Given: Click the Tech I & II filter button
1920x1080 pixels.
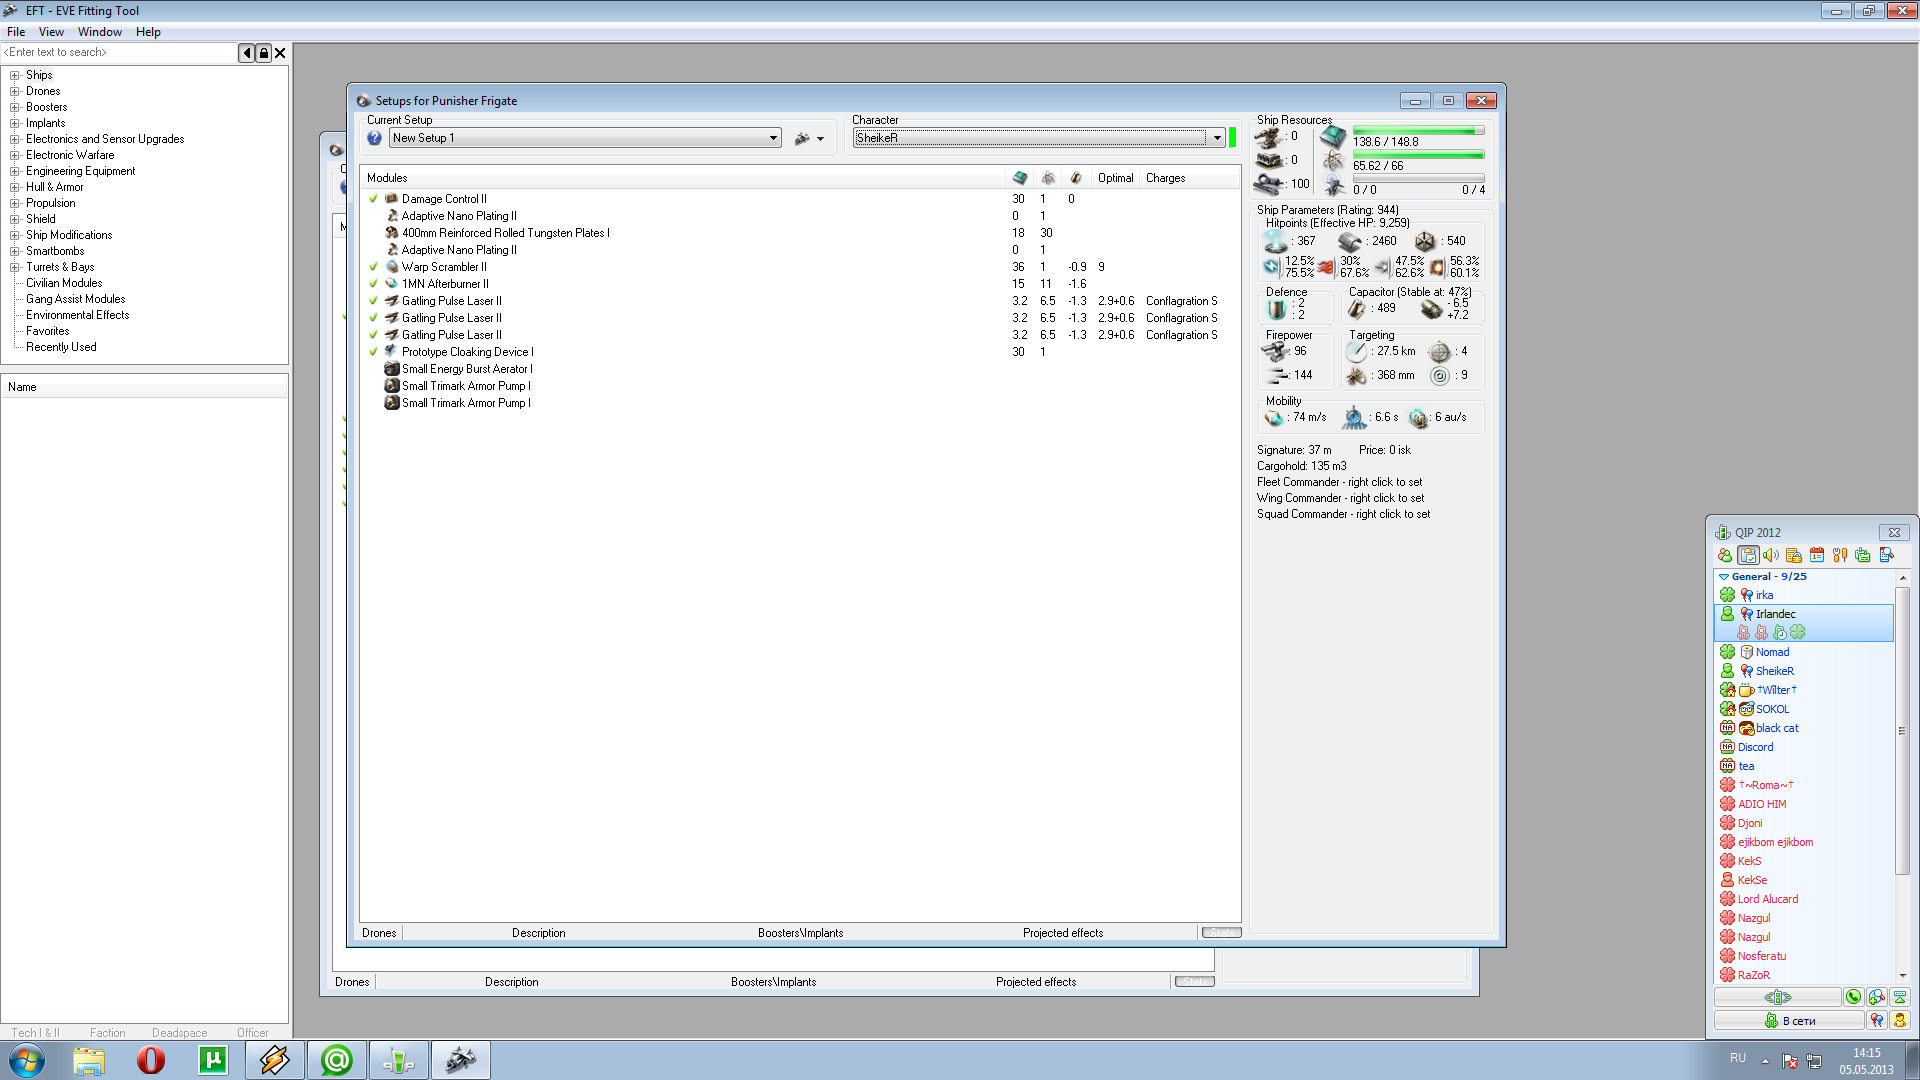Looking at the screenshot, I should pos(36,1033).
